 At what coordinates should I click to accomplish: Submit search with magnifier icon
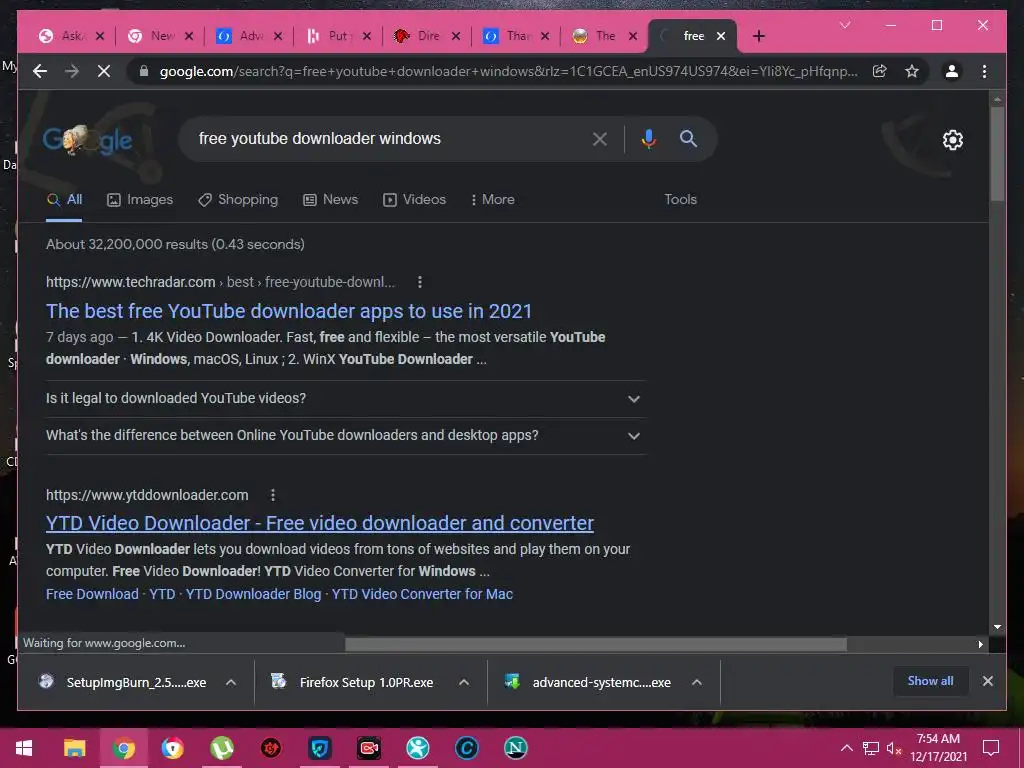point(688,138)
